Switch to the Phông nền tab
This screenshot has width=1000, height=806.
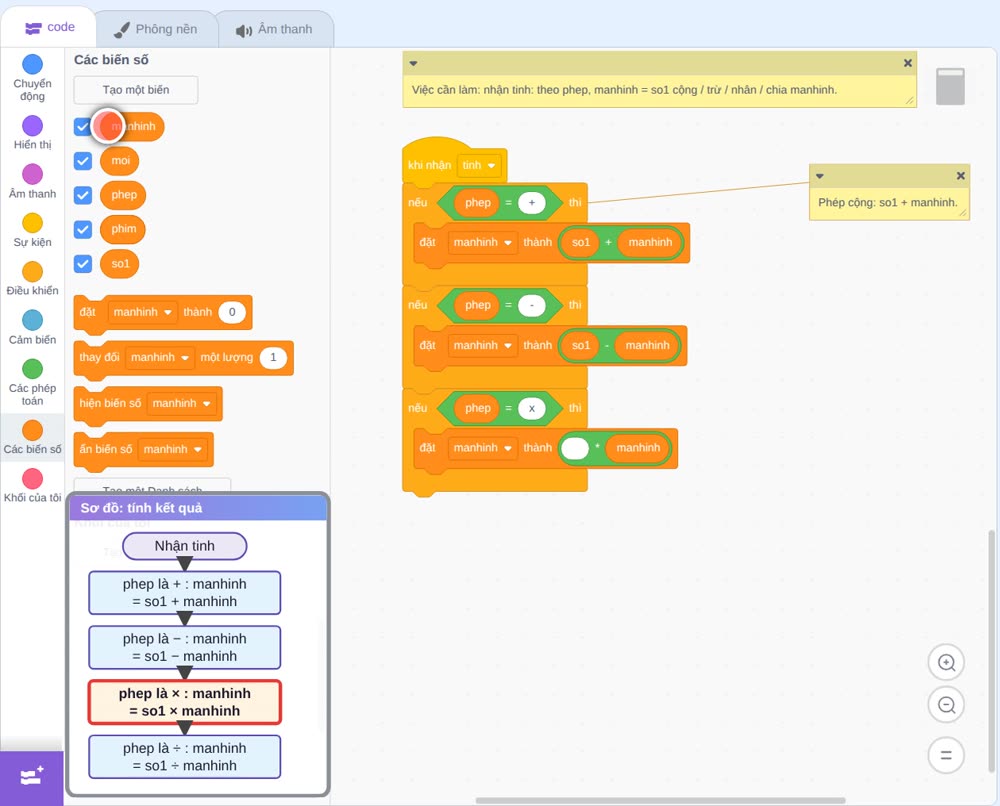[156, 29]
